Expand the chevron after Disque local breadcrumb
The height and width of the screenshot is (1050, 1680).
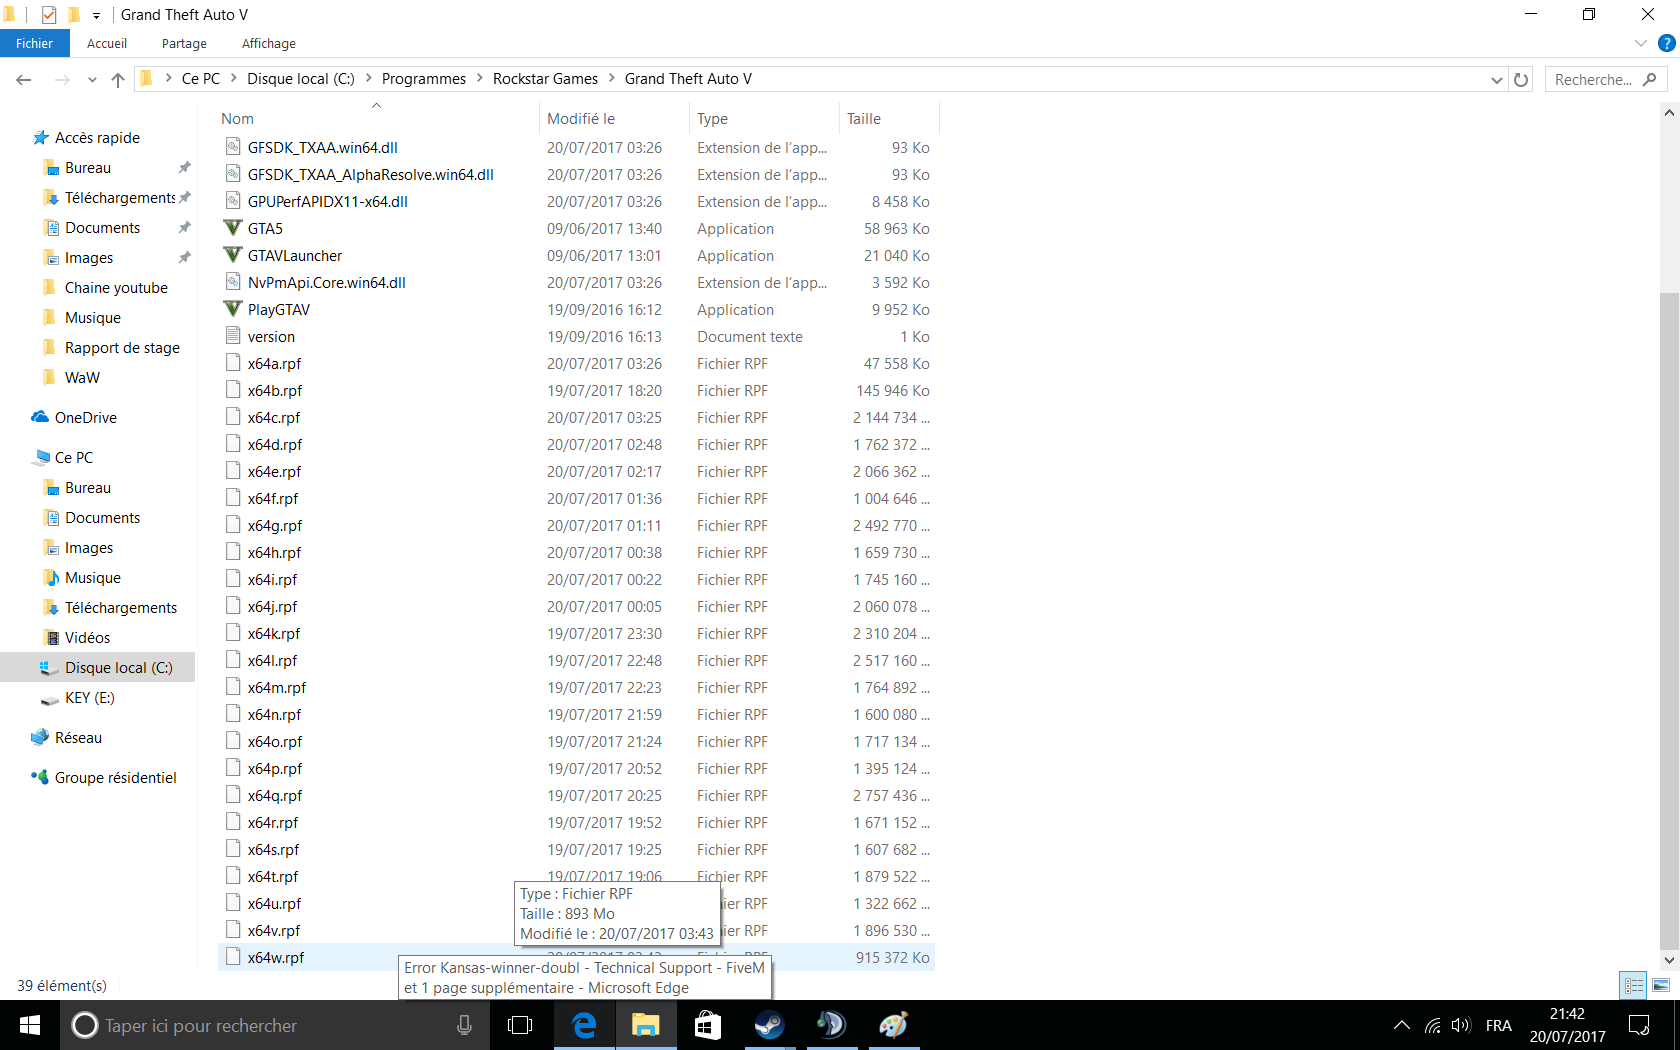(x=368, y=78)
